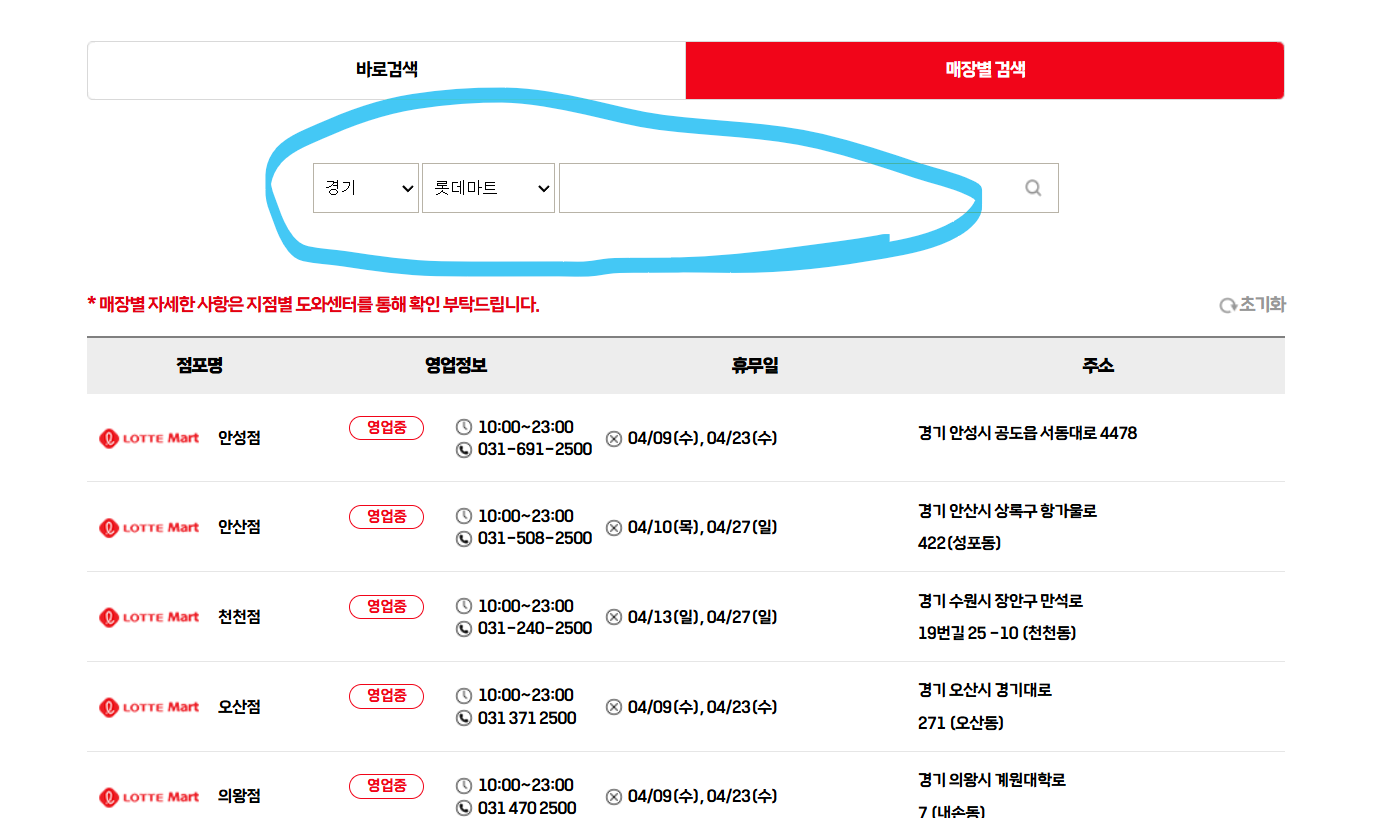
Task: Click the clock icon in 오산점 row
Action: click(464, 695)
